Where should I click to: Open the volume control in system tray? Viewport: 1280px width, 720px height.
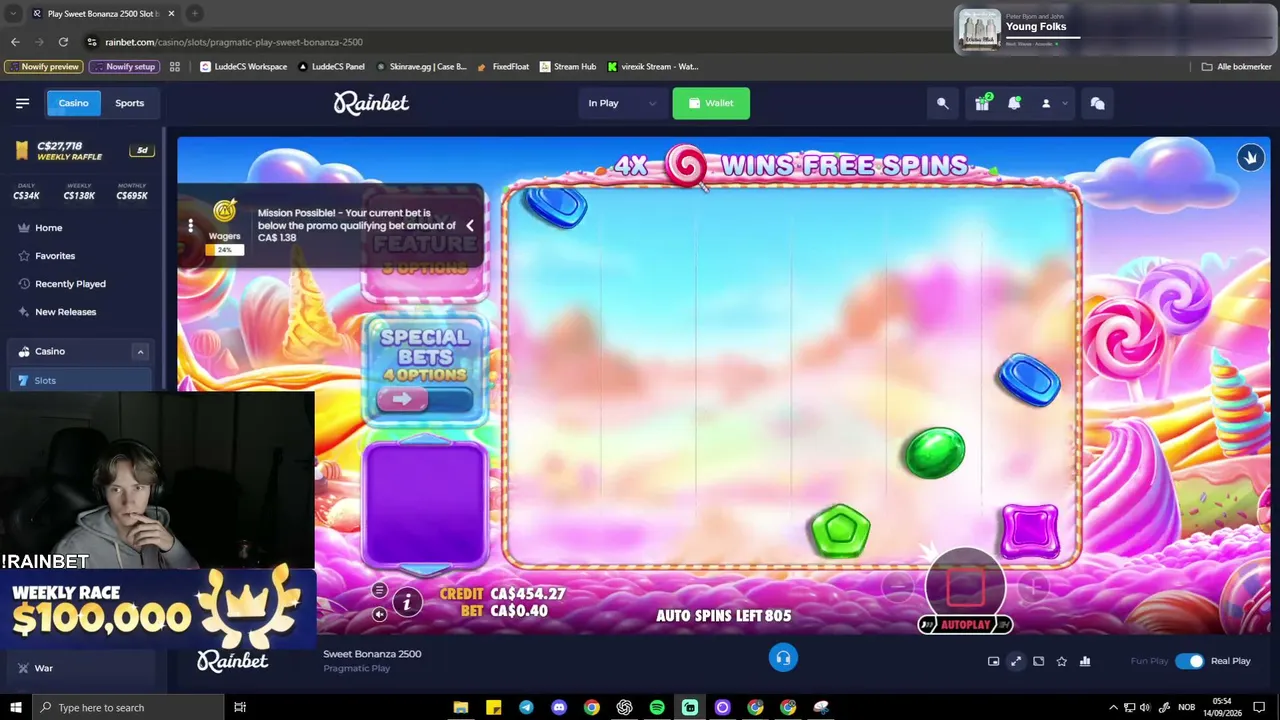tap(1146, 707)
